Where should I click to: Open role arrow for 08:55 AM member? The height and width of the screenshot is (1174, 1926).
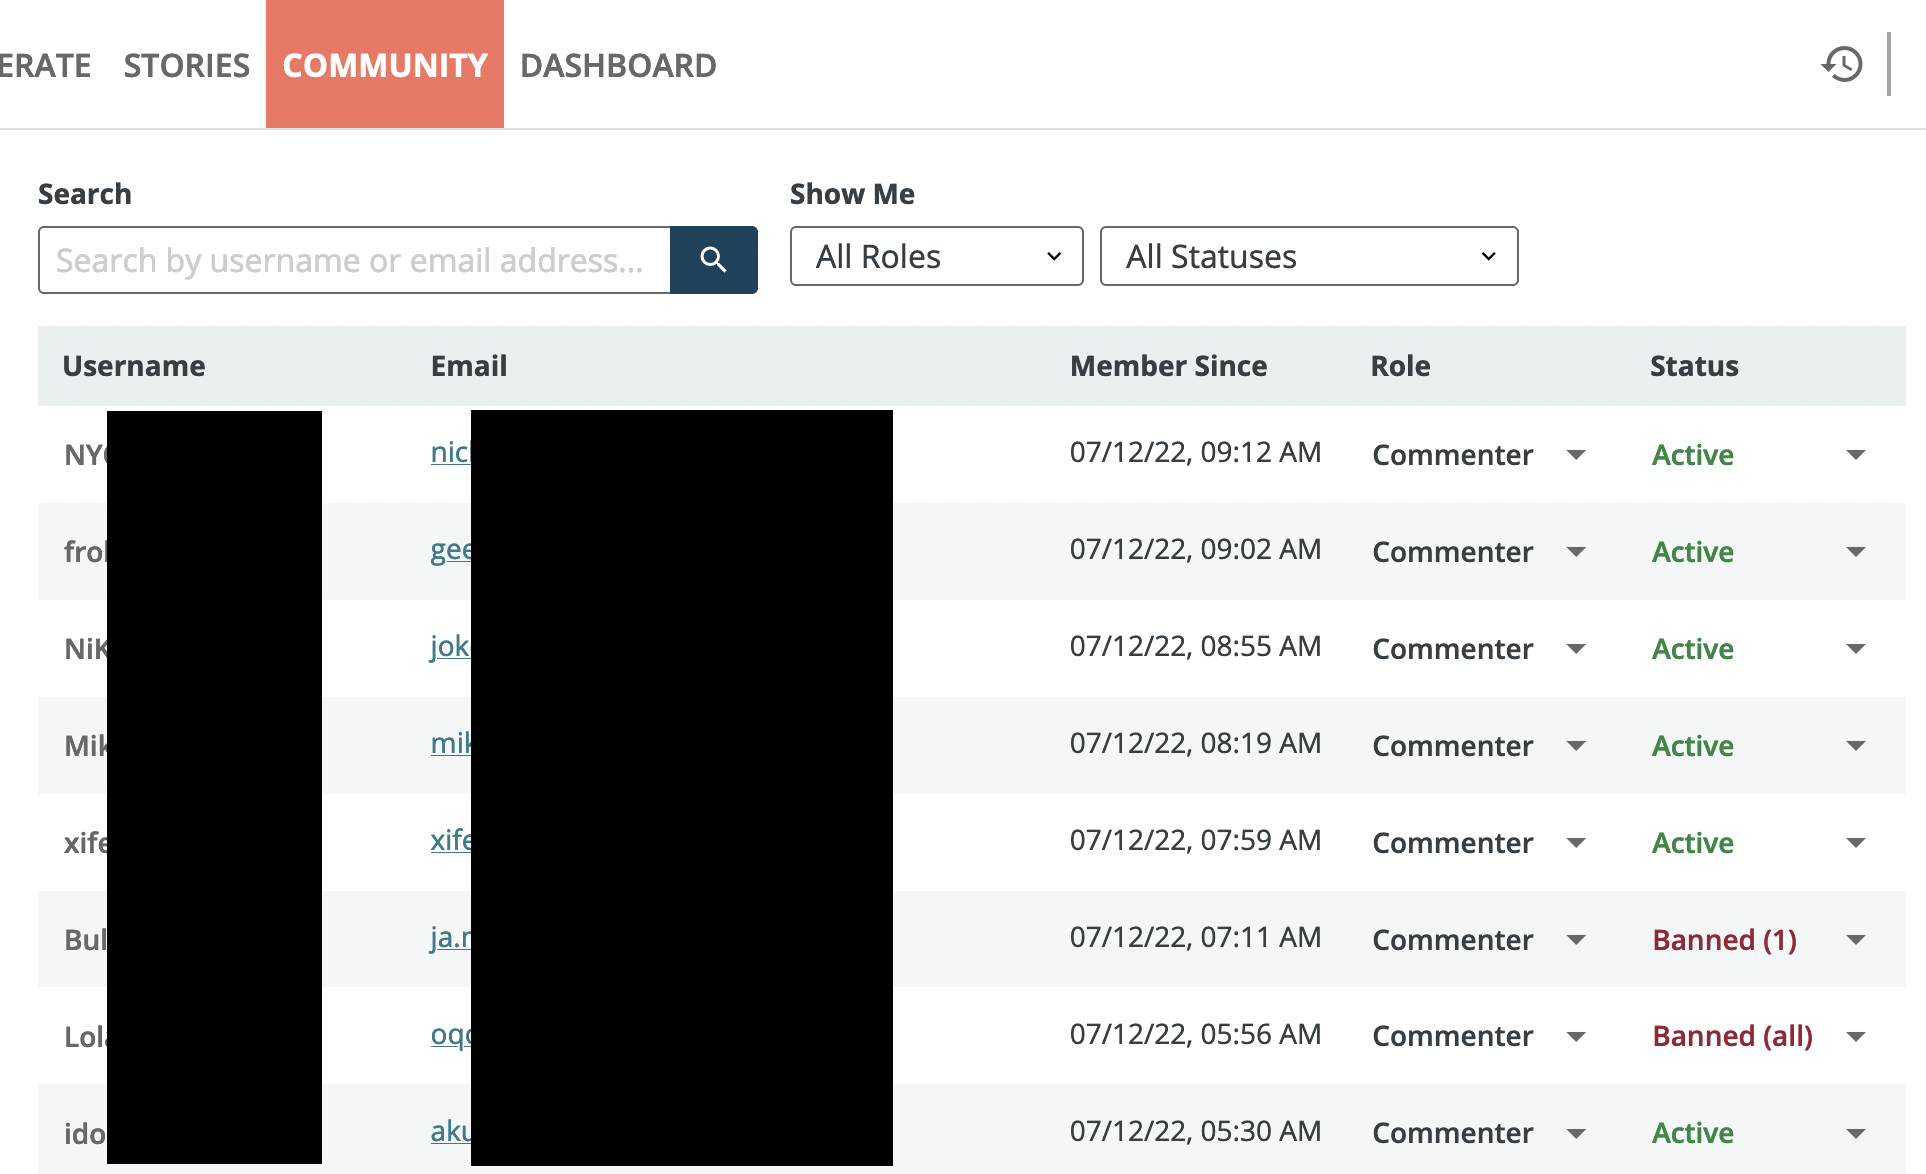[x=1576, y=649]
